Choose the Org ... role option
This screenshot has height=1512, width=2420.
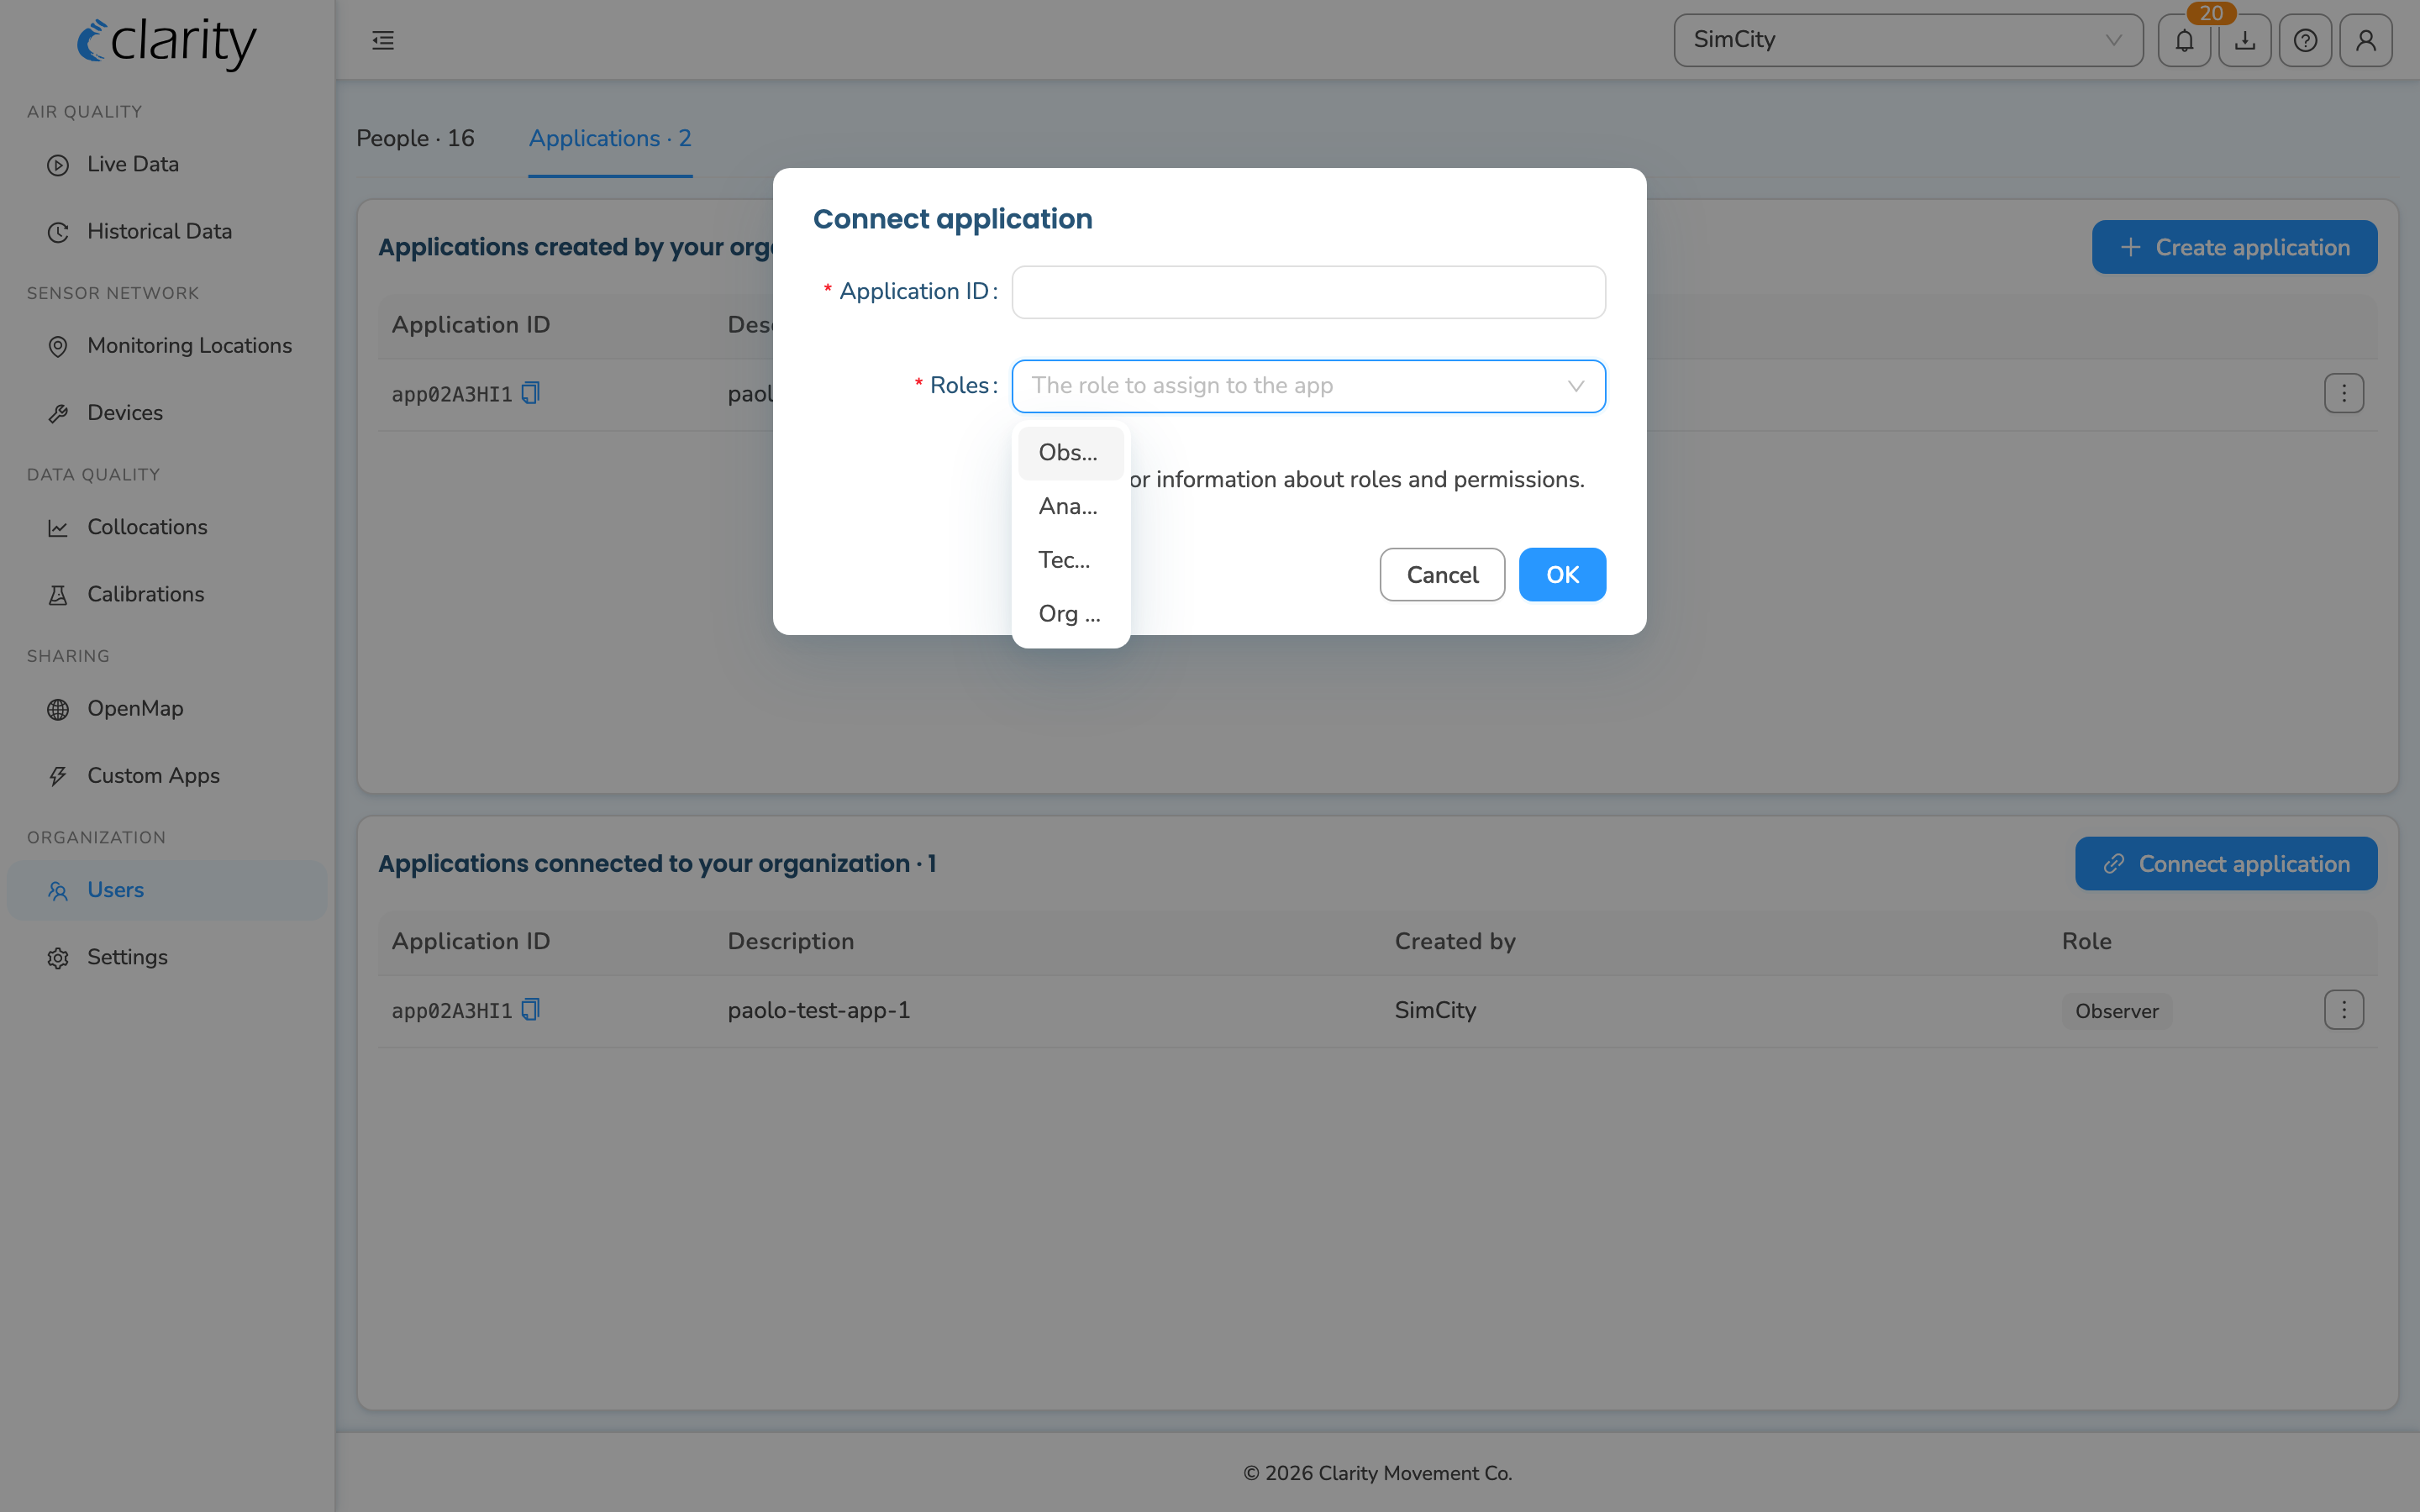(1070, 614)
